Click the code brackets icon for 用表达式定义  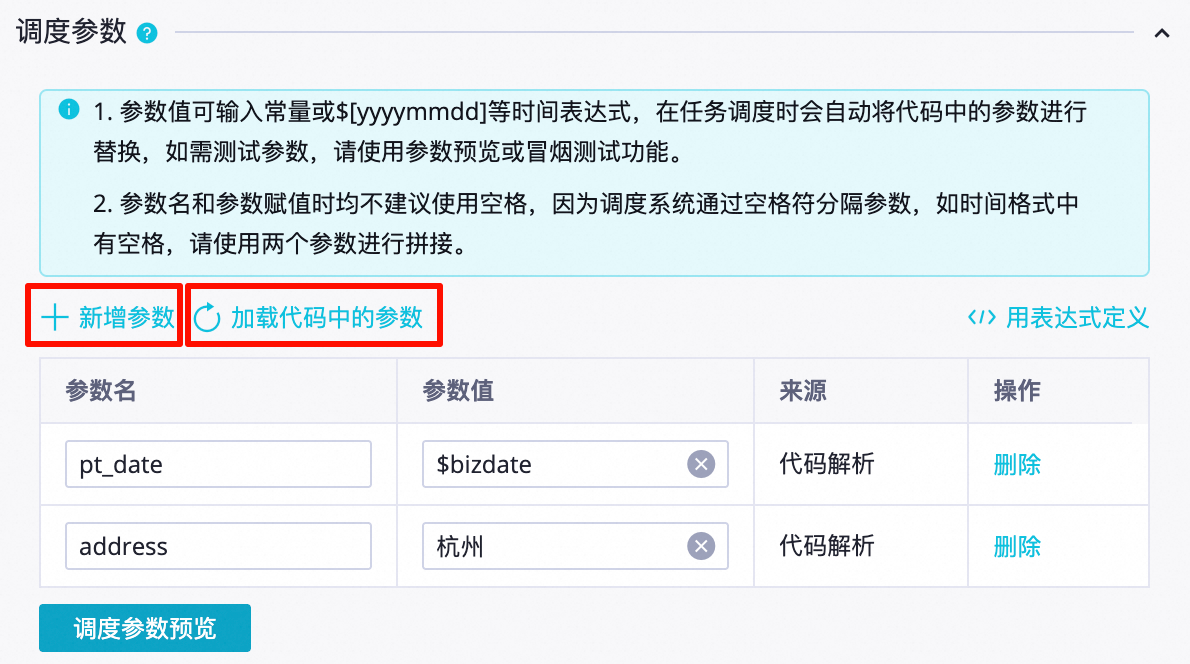click(980, 318)
